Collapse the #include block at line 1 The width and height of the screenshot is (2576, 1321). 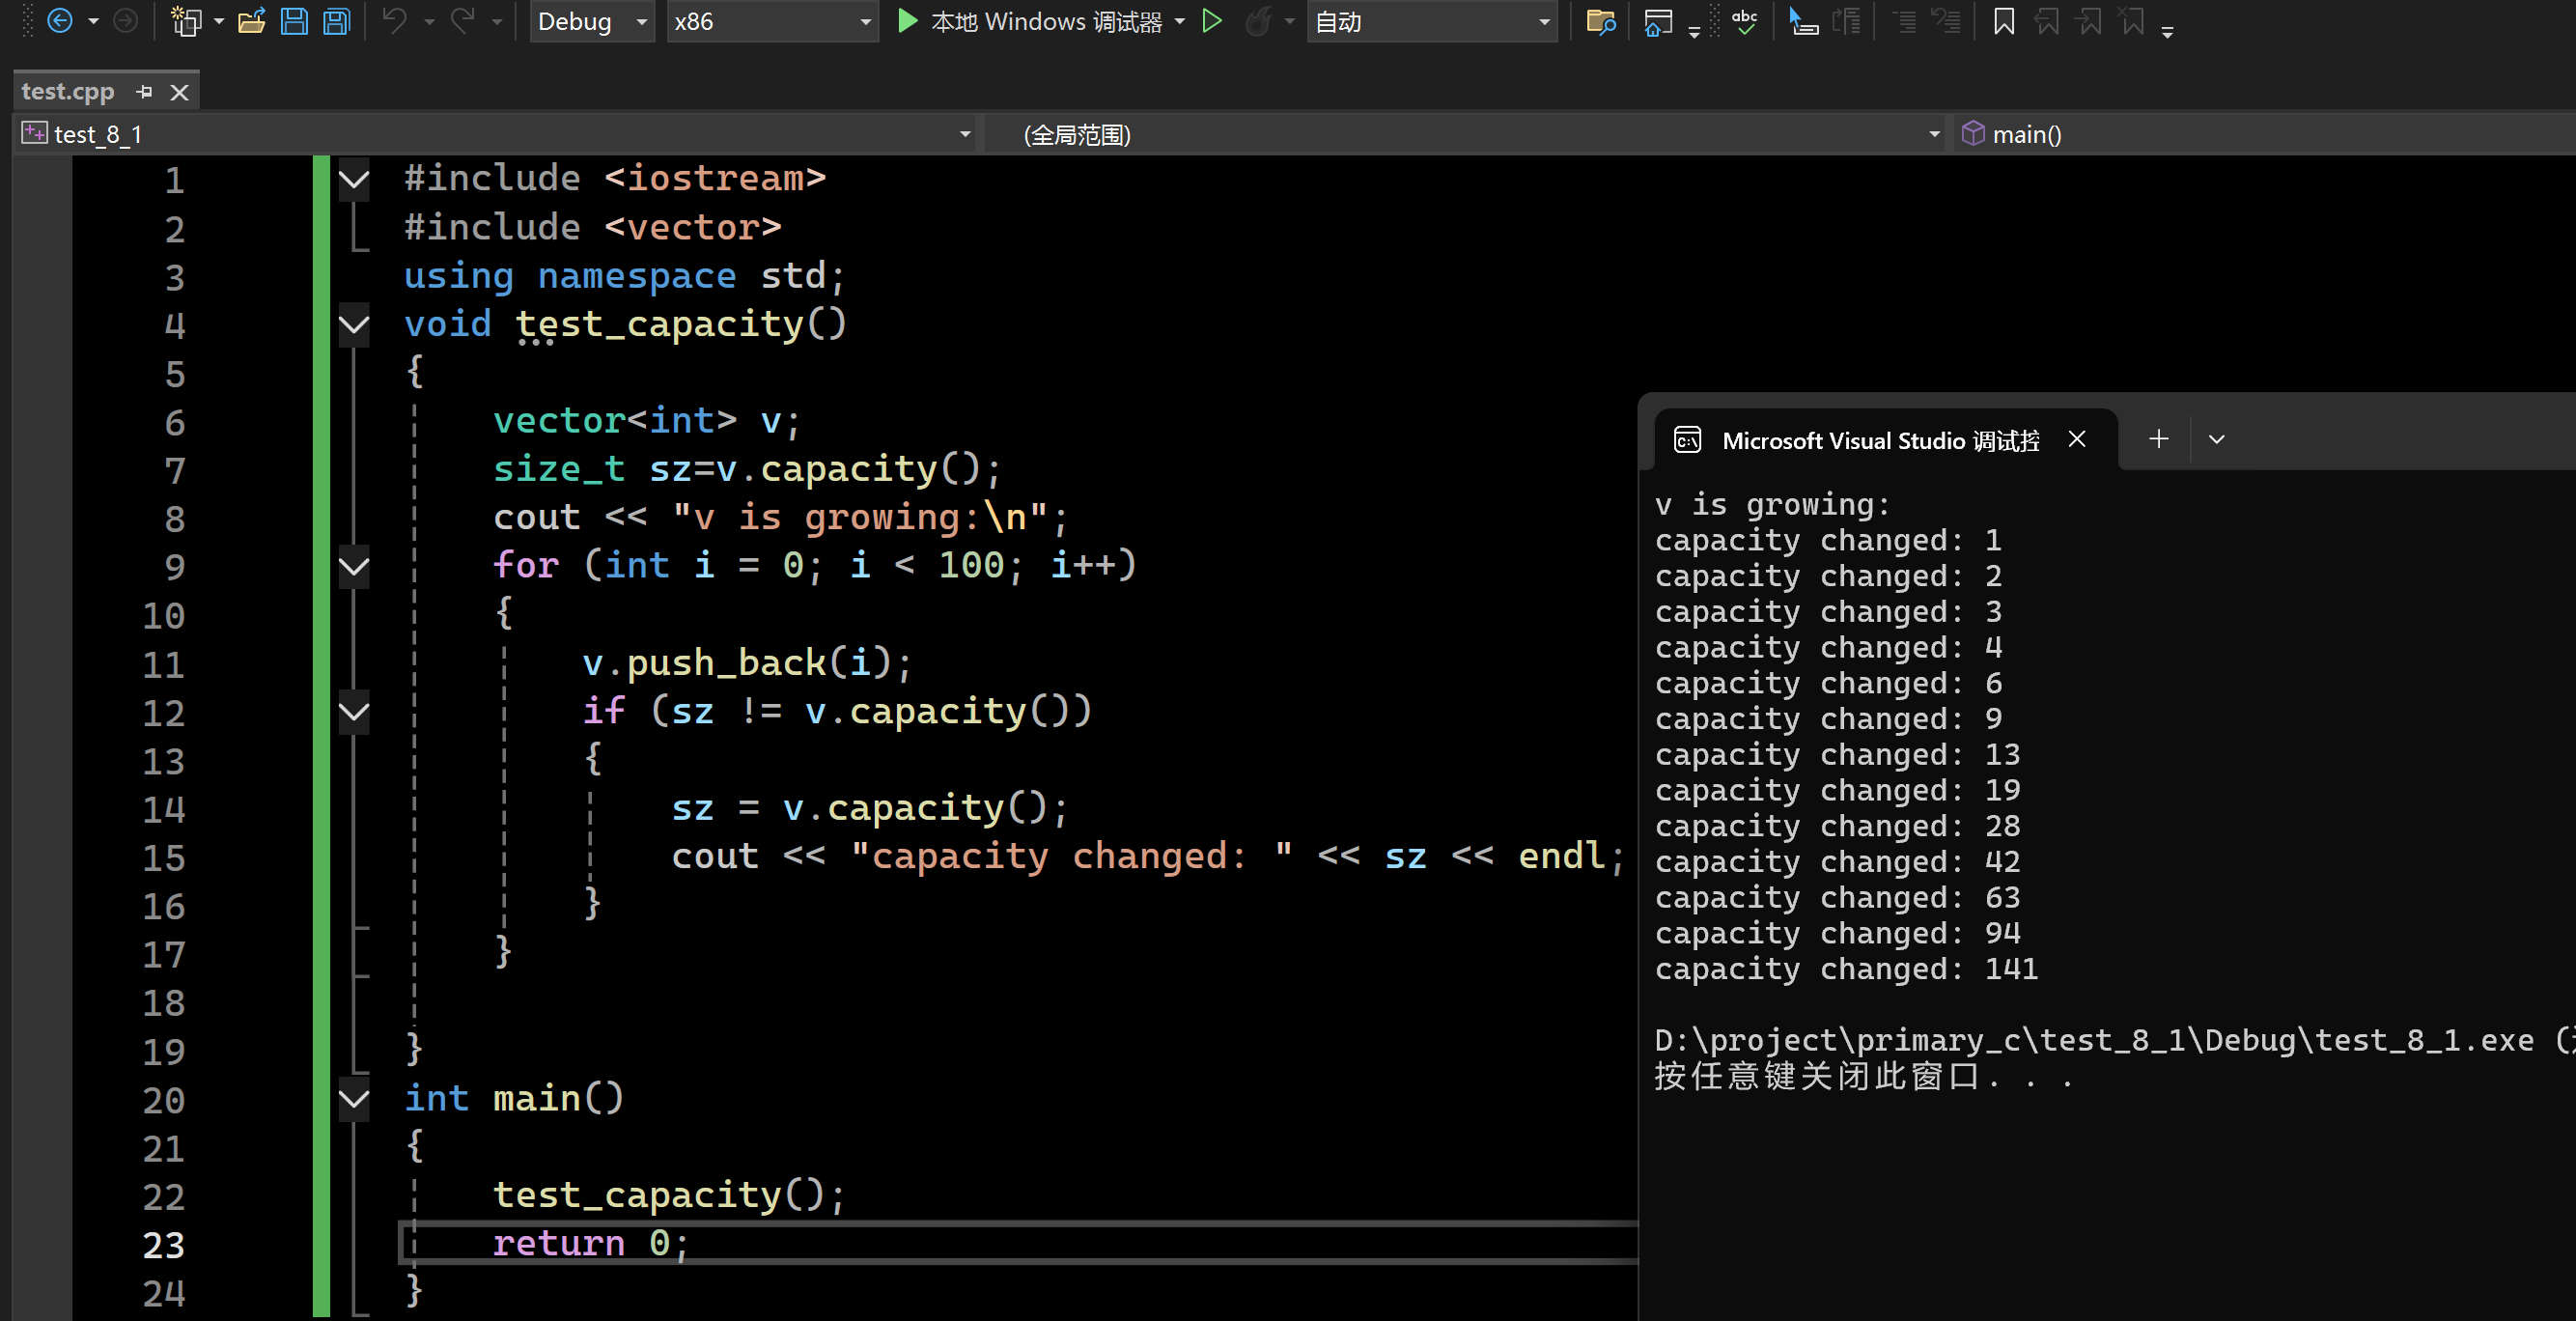click(354, 180)
